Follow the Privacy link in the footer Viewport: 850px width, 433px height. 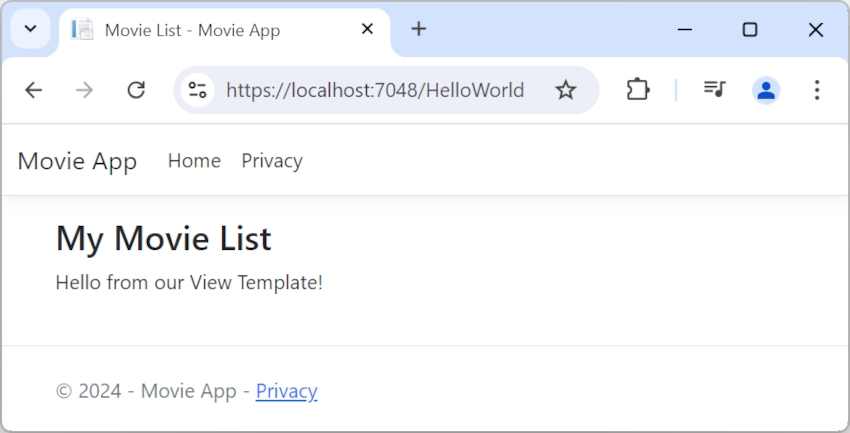click(287, 391)
